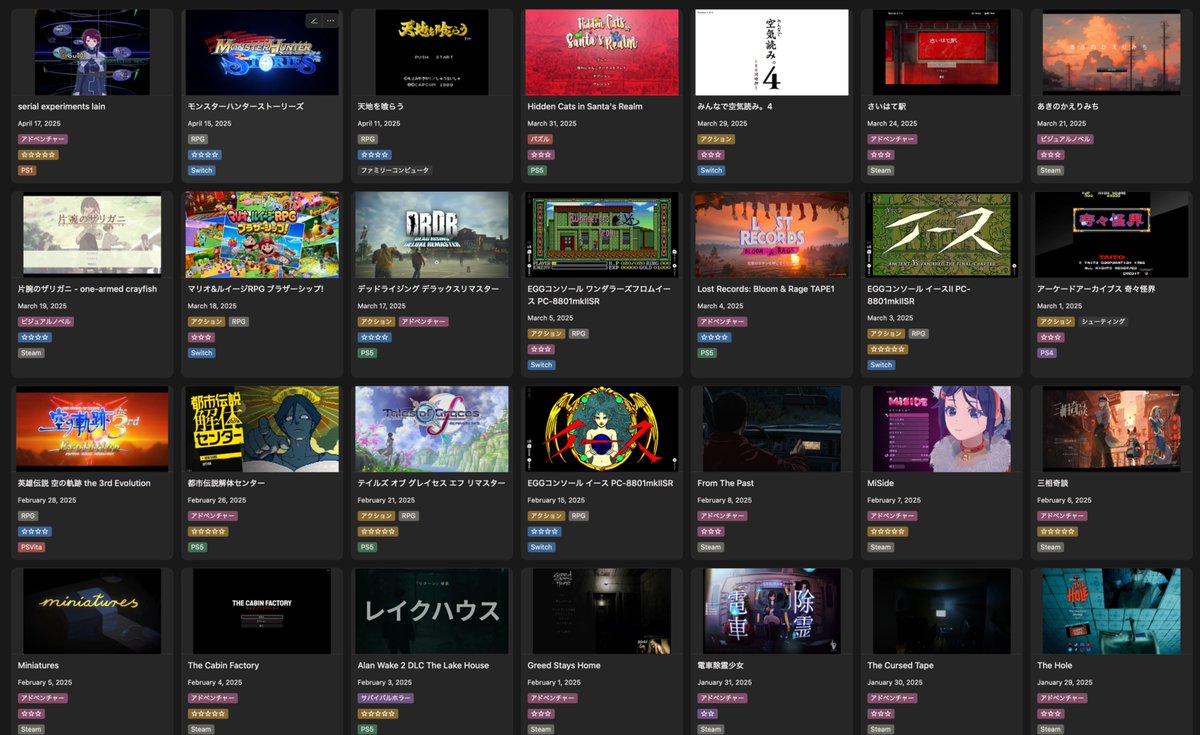Click the RPG tag on 天地を喰らう card

coord(368,139)
